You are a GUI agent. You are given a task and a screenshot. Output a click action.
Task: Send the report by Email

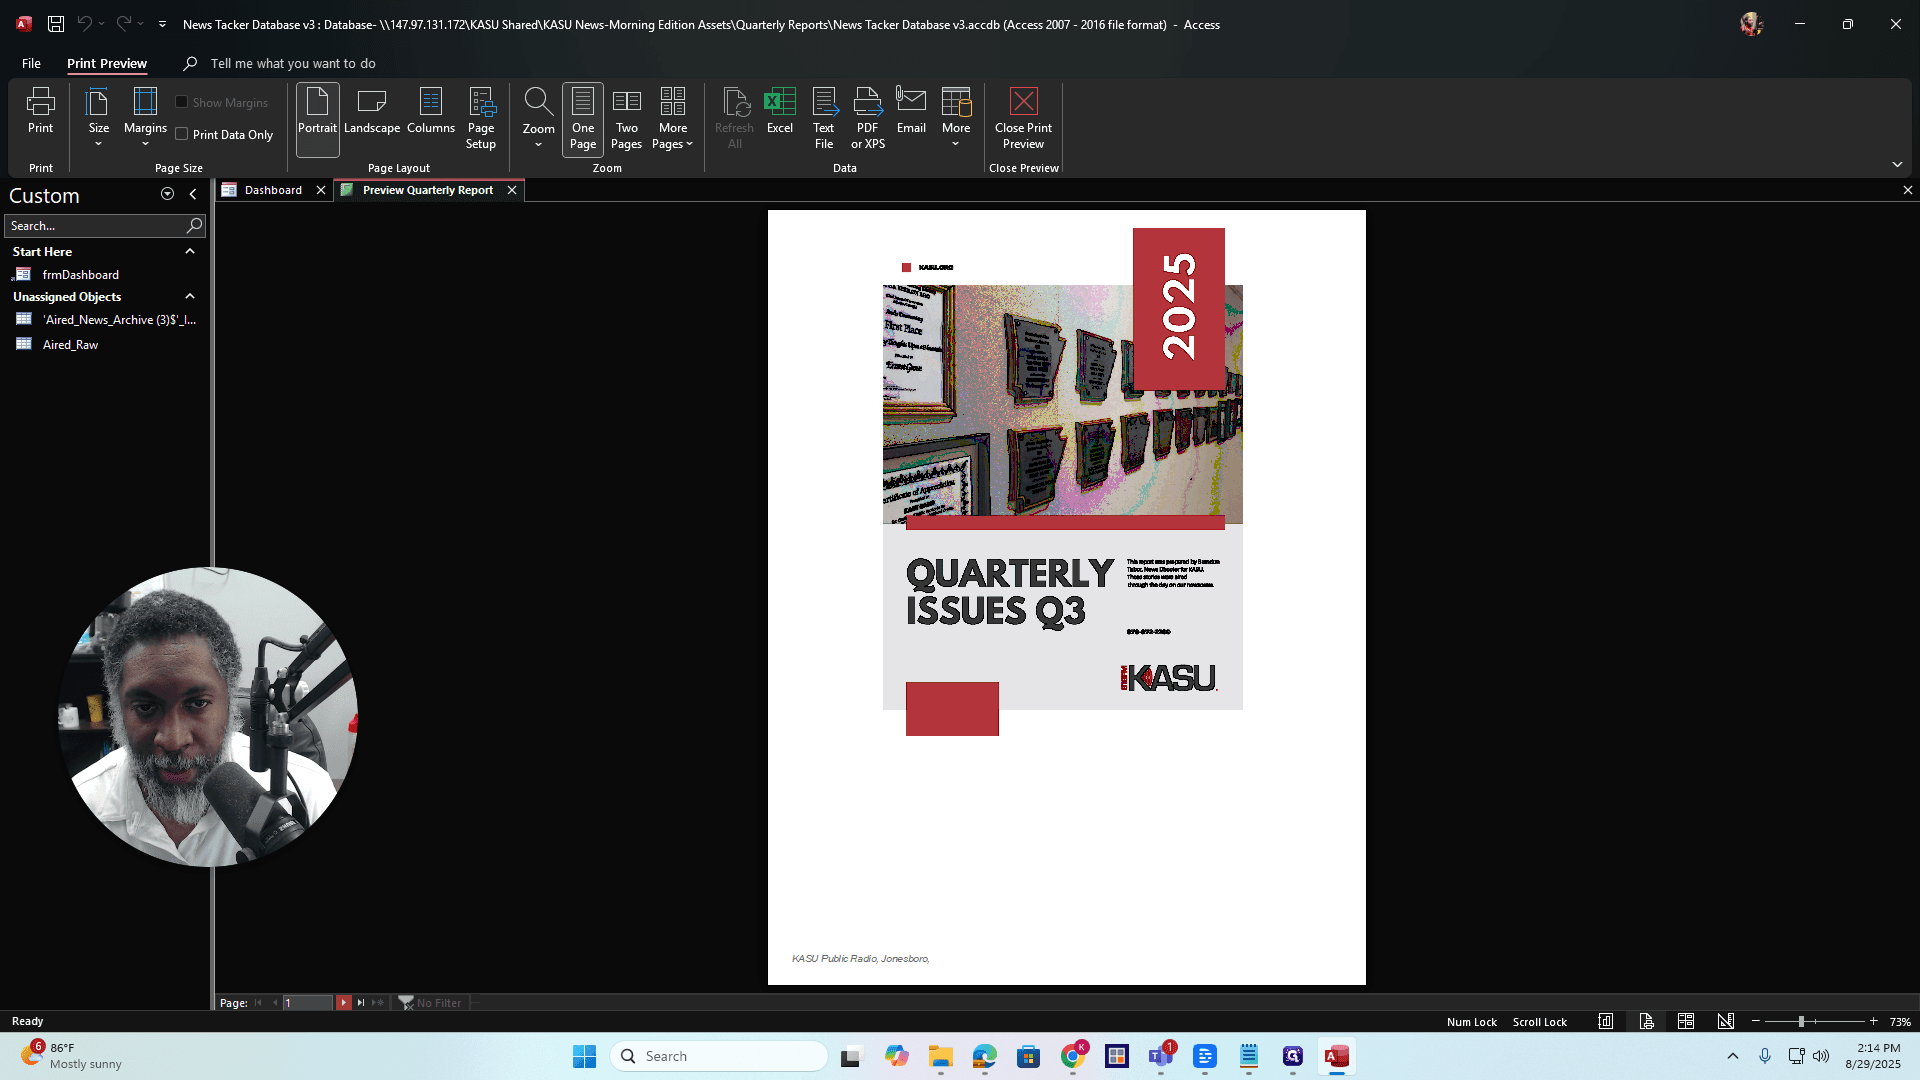click(911, 111)
